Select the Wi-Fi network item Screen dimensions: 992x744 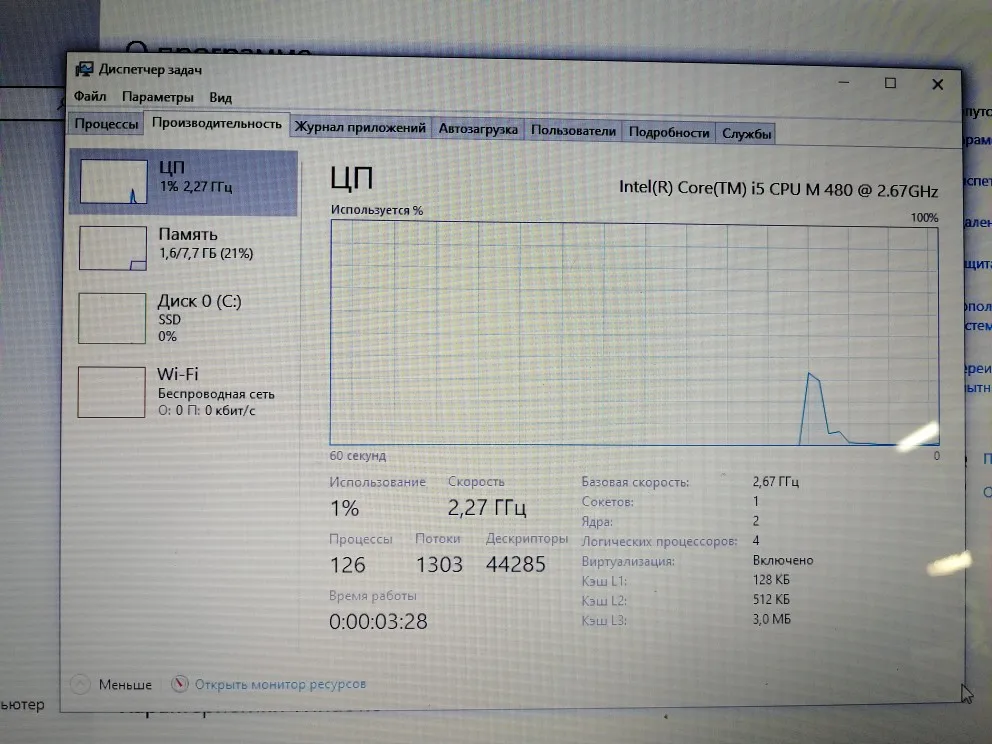click(183, 392)
